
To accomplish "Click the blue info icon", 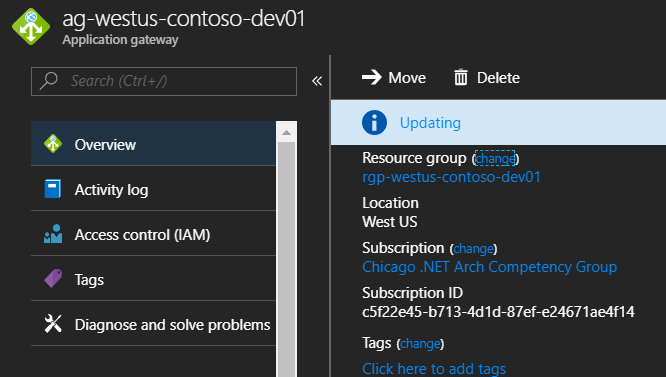I will (x=374, y=123).
